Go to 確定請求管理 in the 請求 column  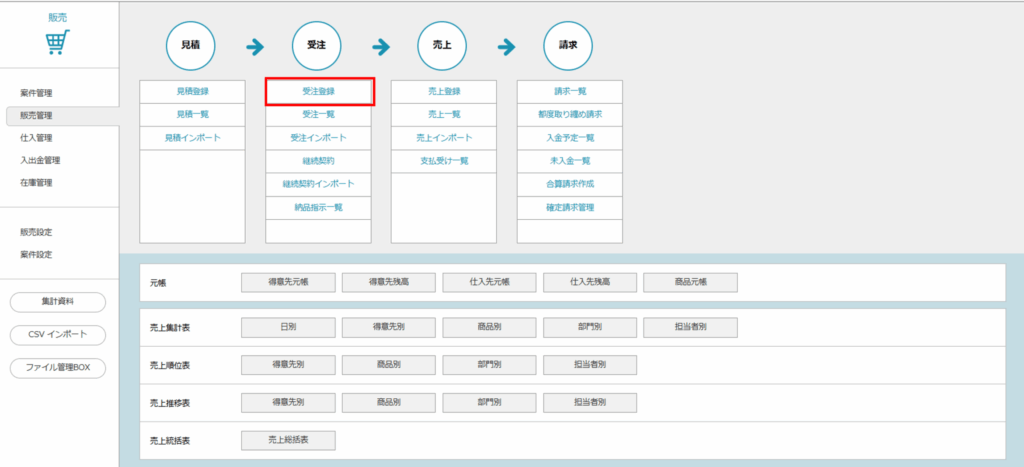(x=569, y=207)
